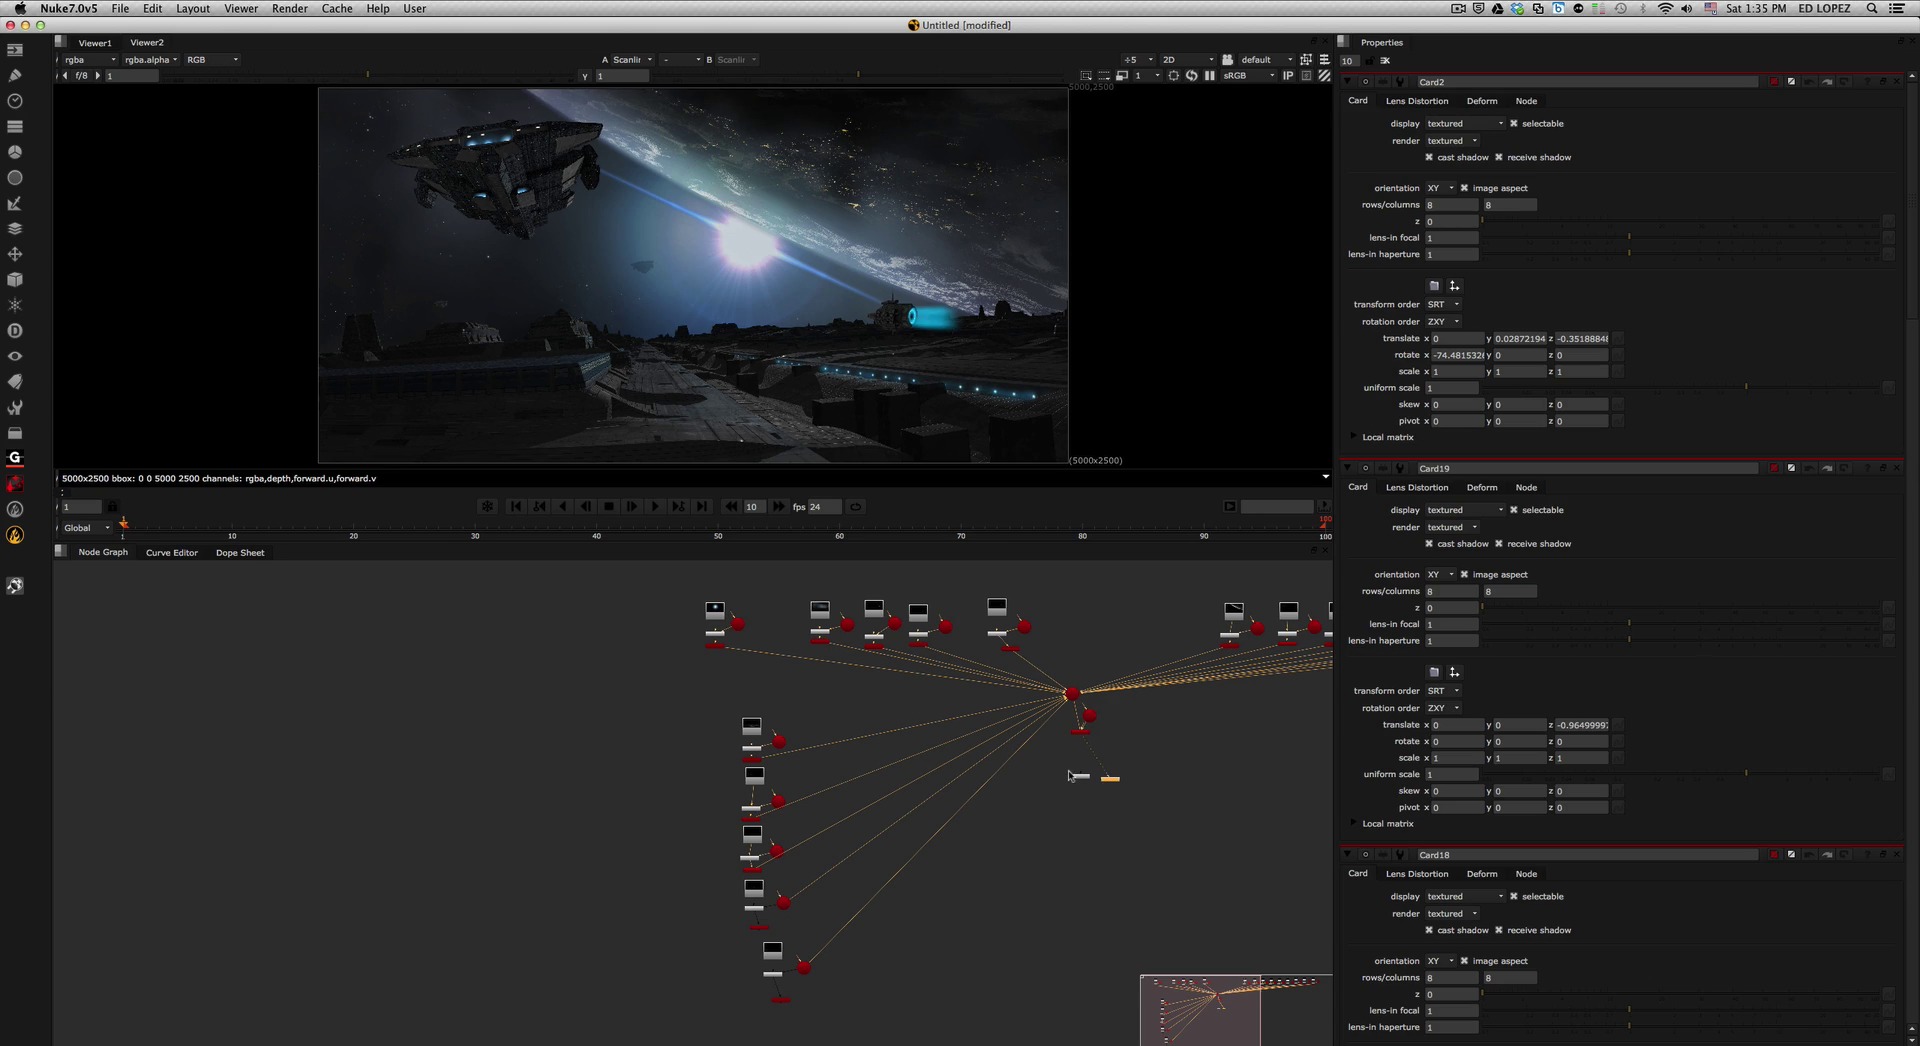
Task: Open the Draw nodes menu (pen icon)
Action: (x=15, y=75)
